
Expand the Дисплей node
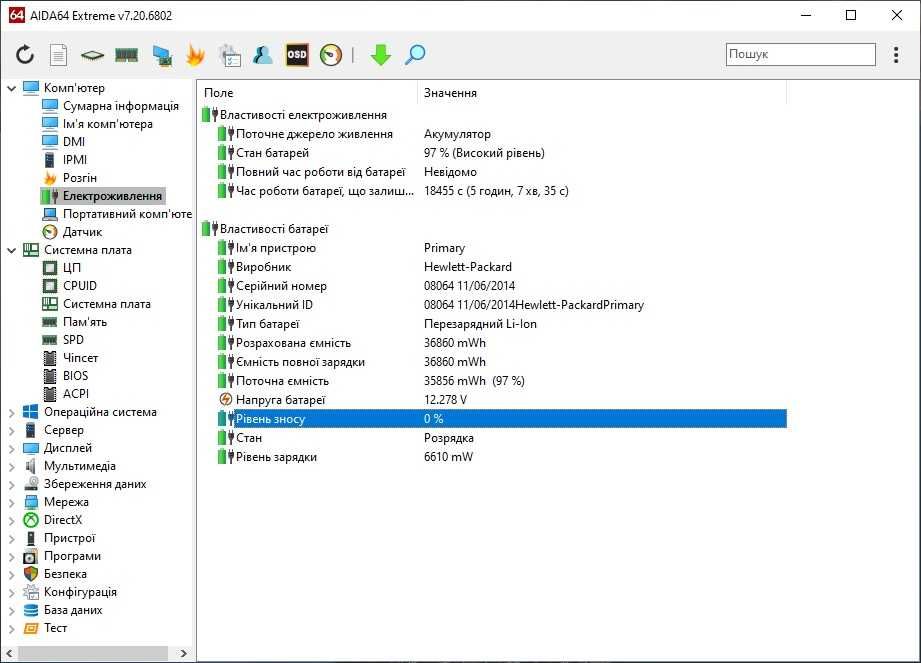[12, 449]
